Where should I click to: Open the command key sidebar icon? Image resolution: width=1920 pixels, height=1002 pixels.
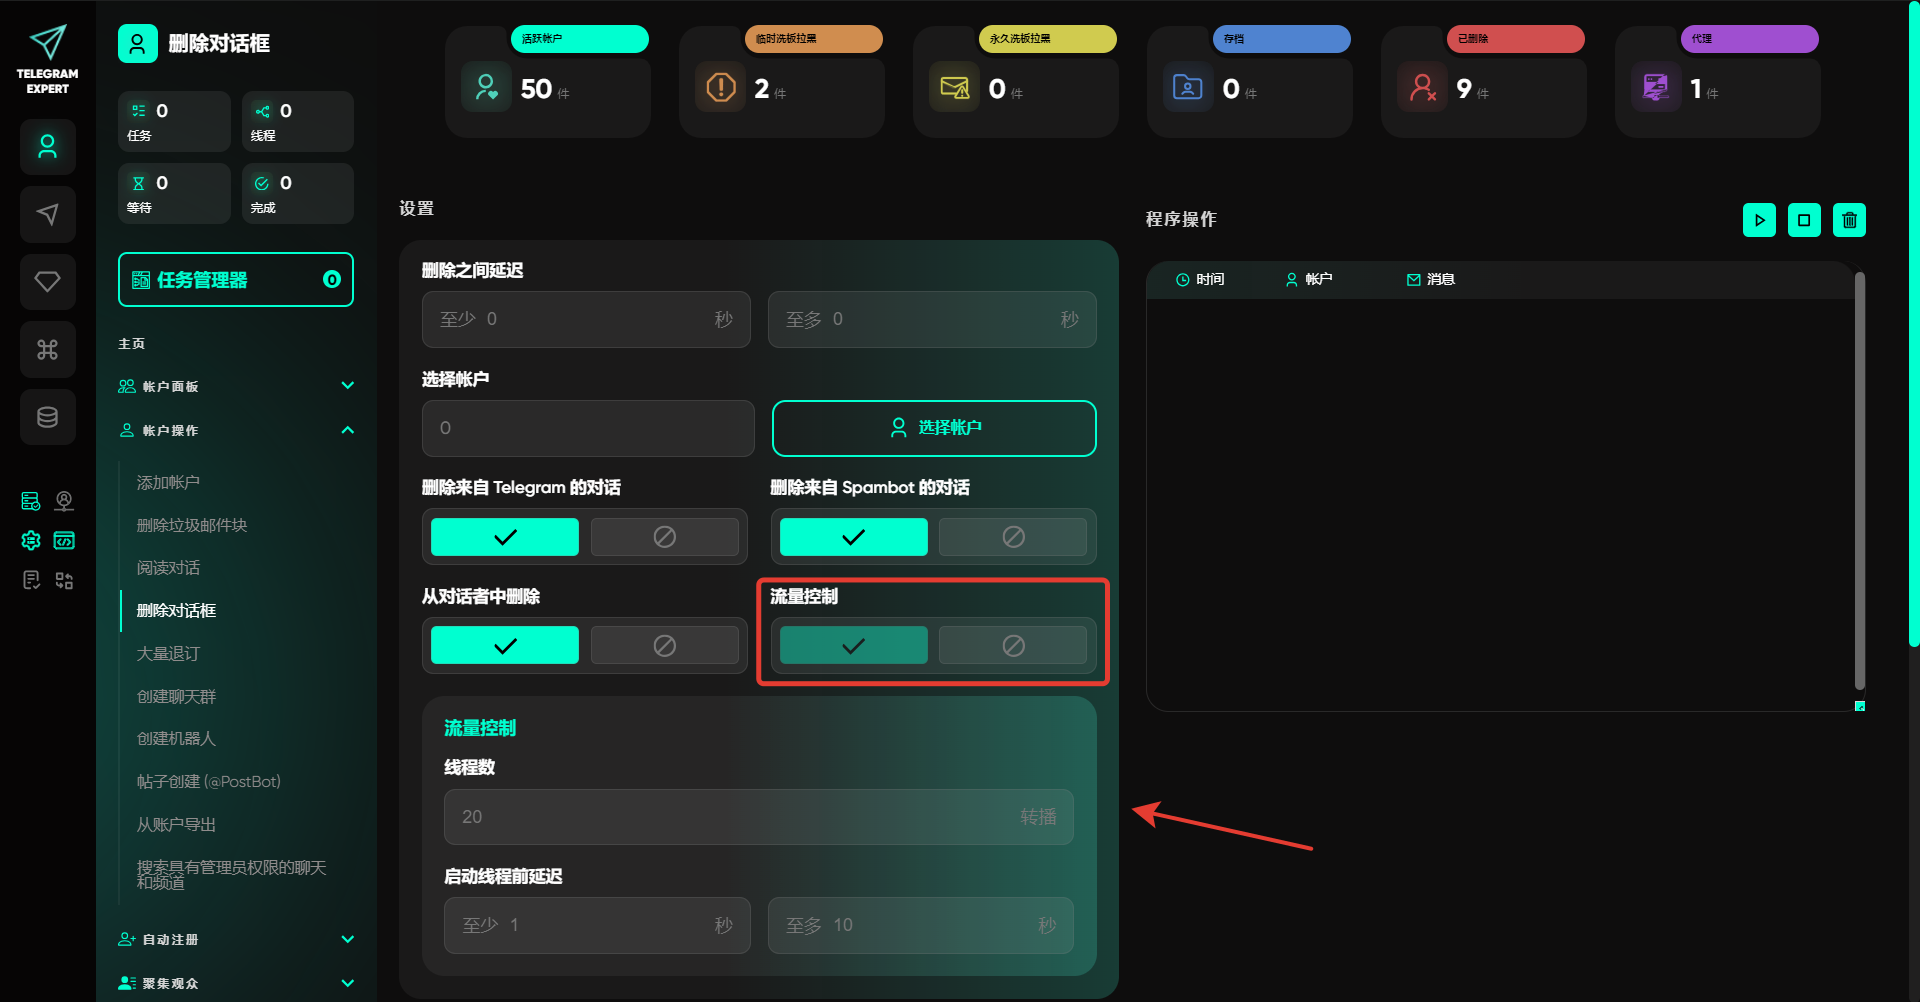[x=48, y=349]
